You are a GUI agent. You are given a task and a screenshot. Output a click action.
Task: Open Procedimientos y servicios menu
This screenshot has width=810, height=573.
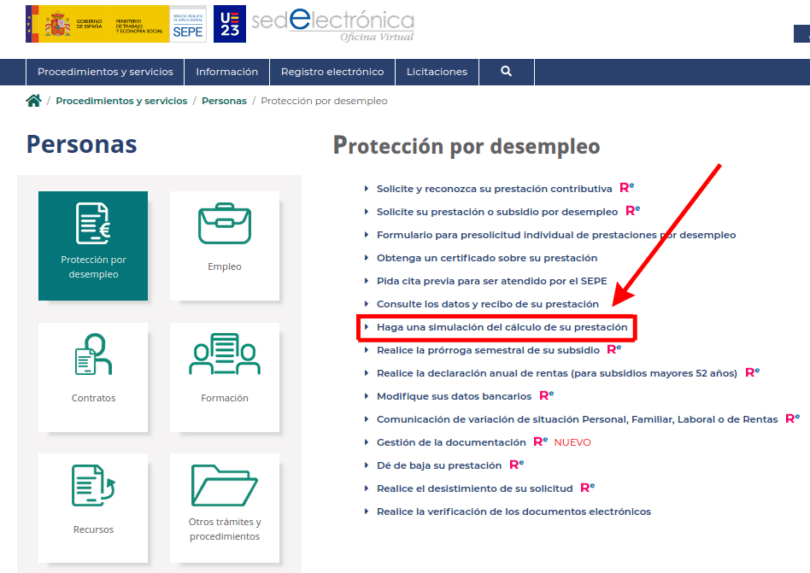pos(105,72)
